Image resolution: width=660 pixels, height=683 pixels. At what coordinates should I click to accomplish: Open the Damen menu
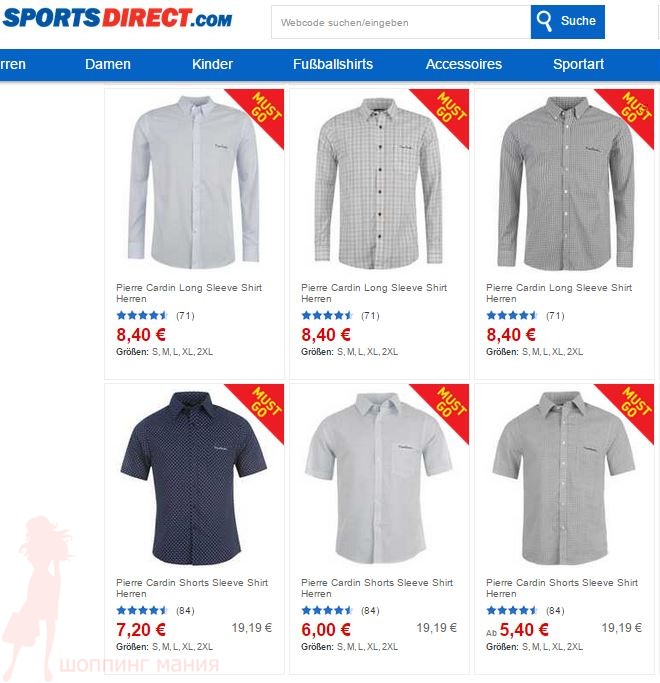[x=108, y=64]
